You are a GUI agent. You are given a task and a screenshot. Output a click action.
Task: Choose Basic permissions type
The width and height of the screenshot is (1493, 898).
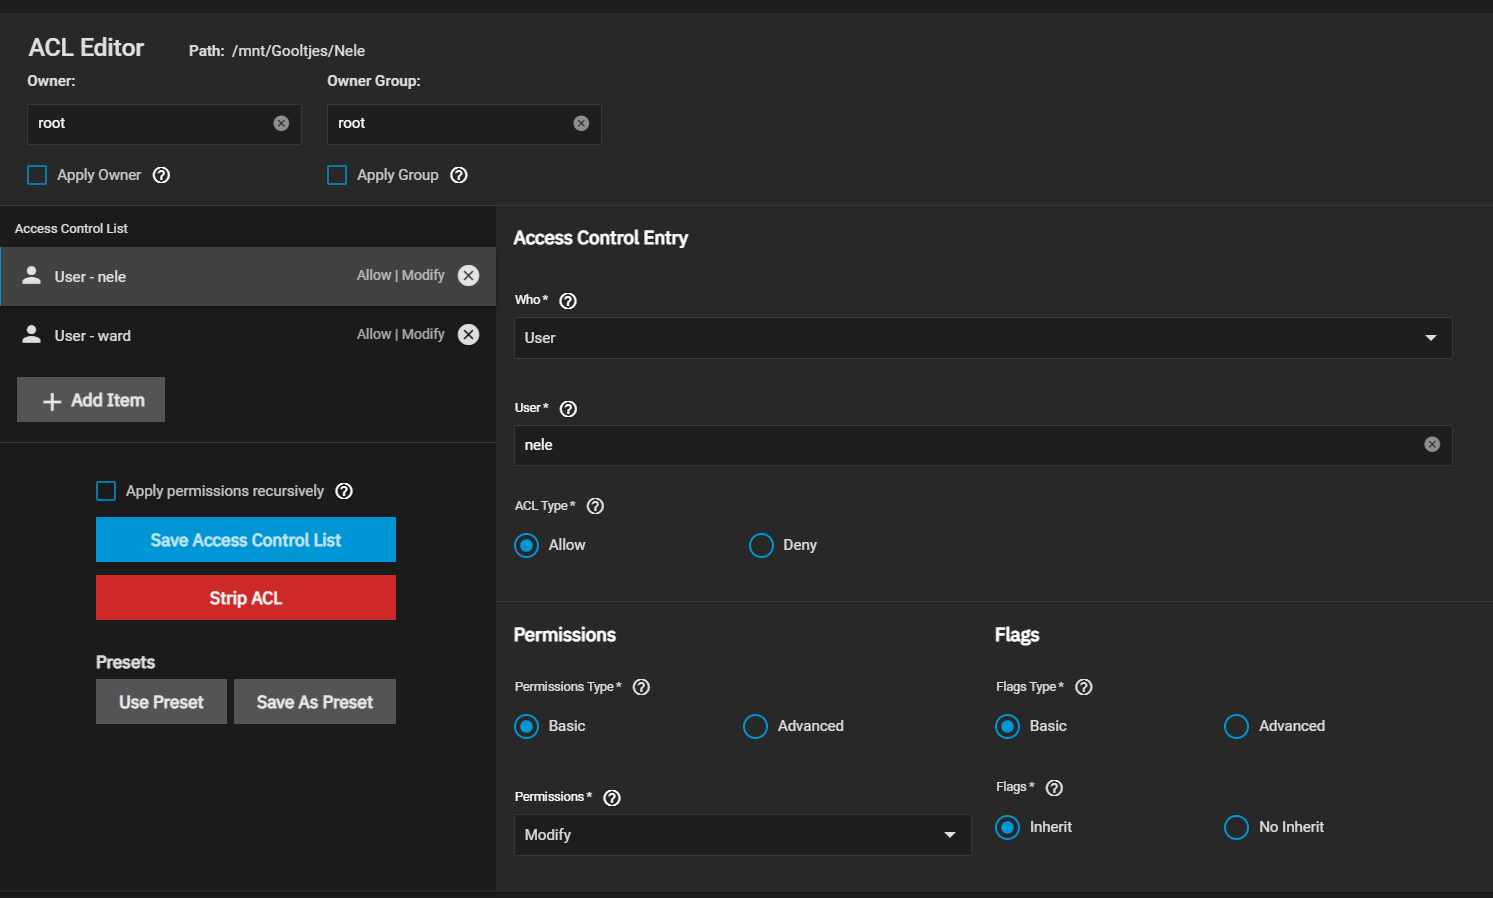(x=526, y=726)
